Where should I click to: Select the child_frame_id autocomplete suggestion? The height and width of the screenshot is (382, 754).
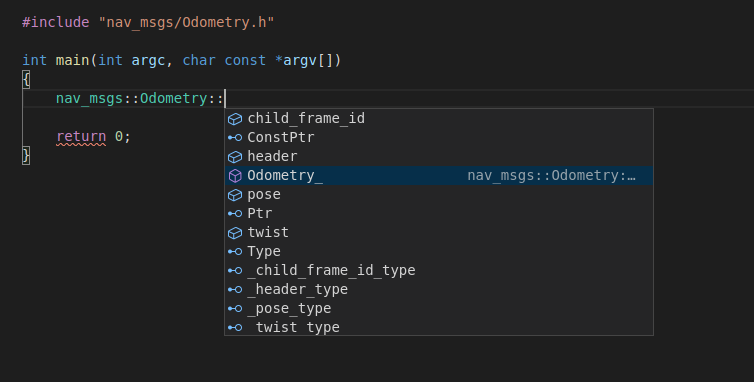pyautogui.click(x=439, y=118)
